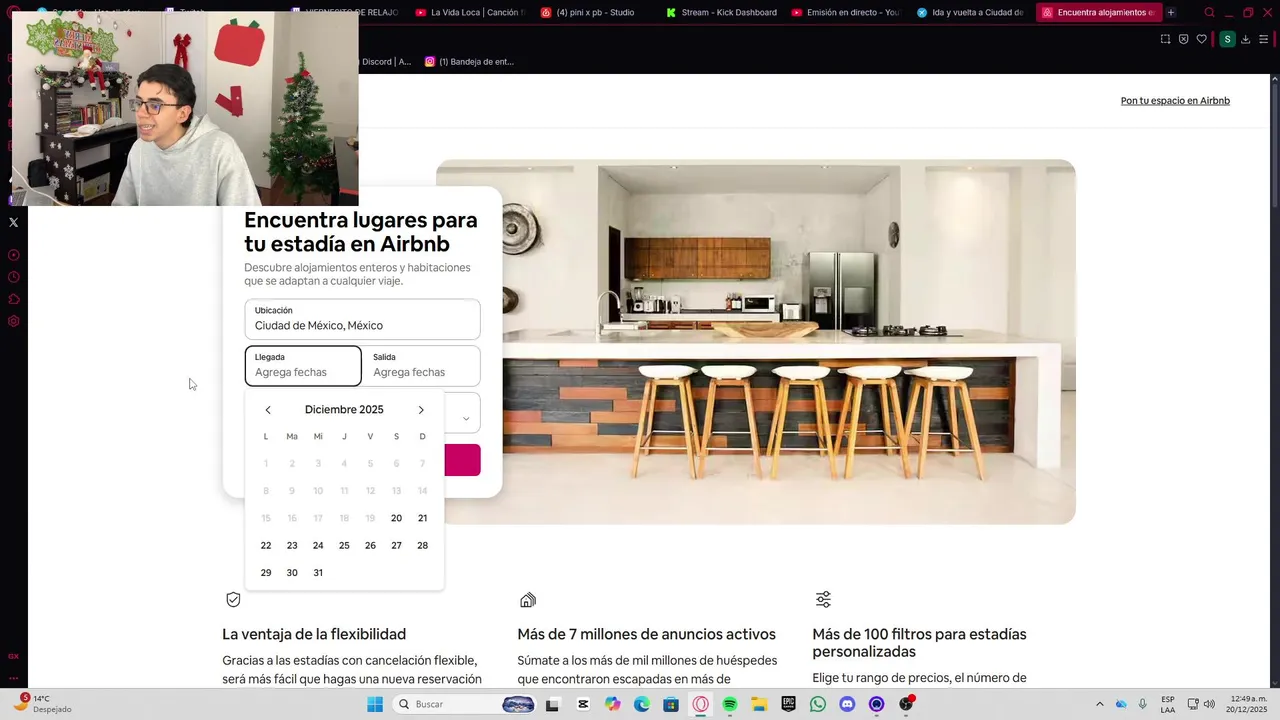
Task: Open the green S profile icon
Action: pos(1227,39)
